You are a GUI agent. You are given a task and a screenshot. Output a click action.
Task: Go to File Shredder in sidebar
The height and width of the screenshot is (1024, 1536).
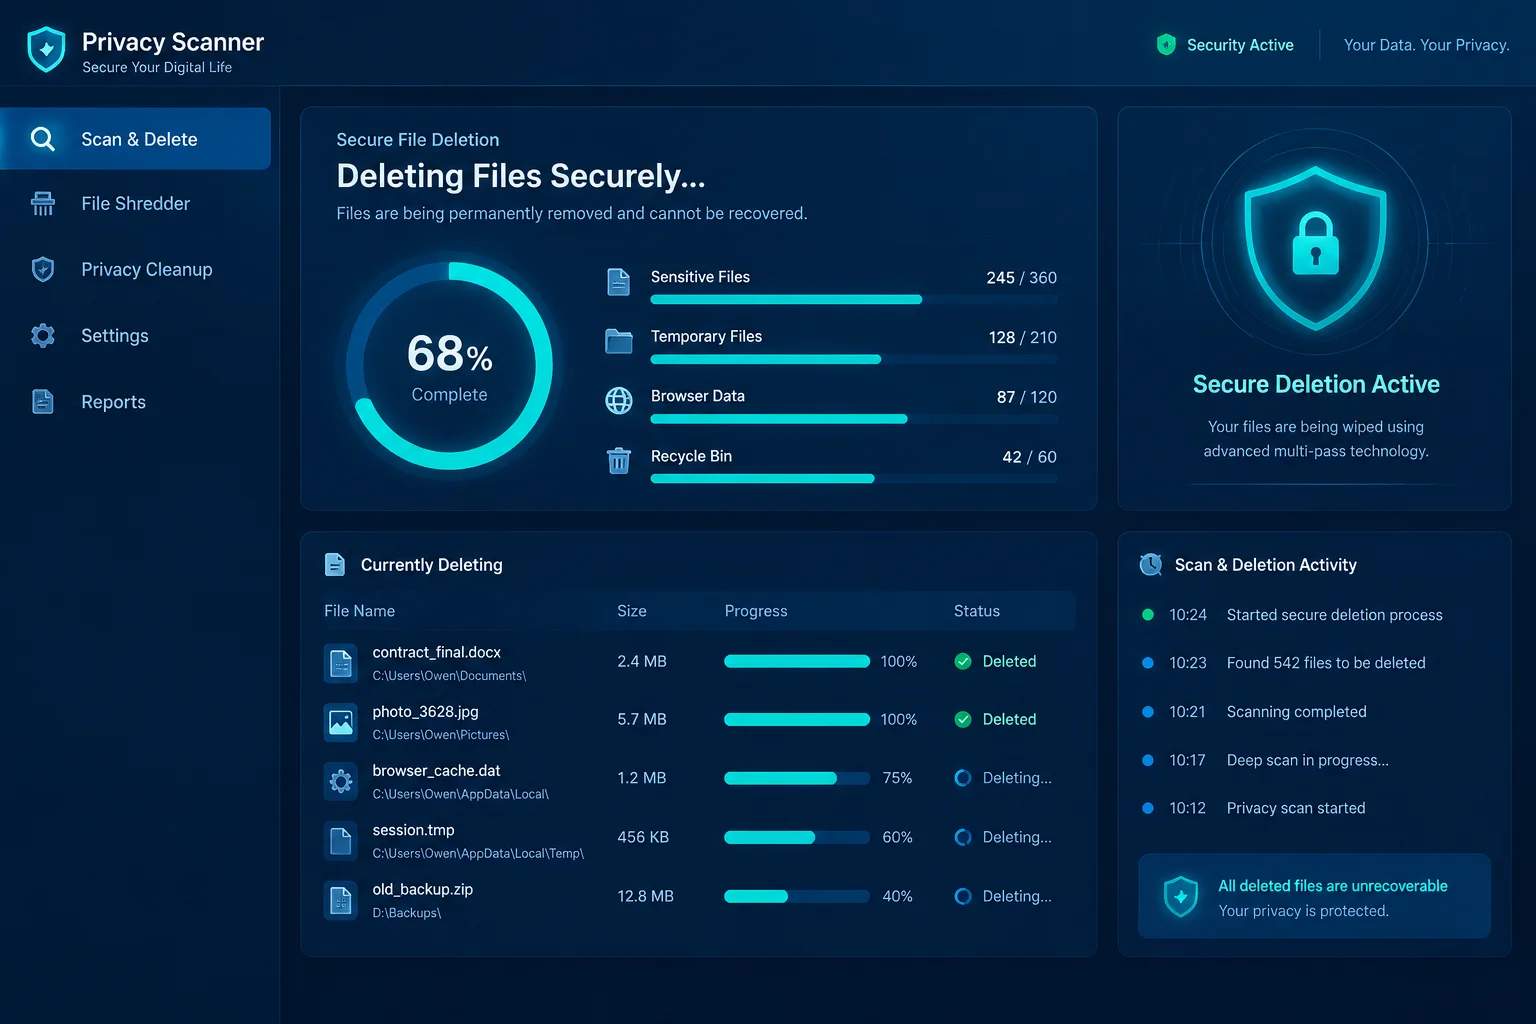[x=136, y=203]
